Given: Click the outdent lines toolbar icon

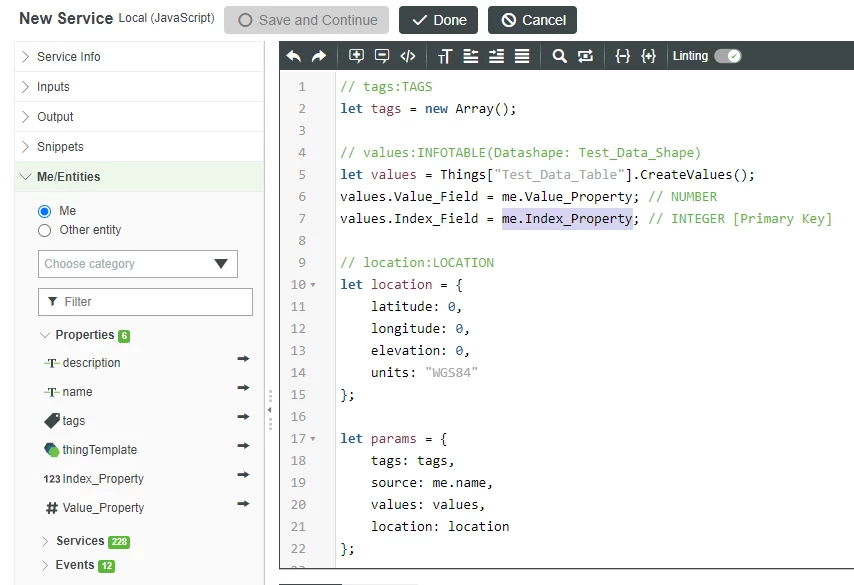Looking at the screenshot, I should [x=471, y=56].
